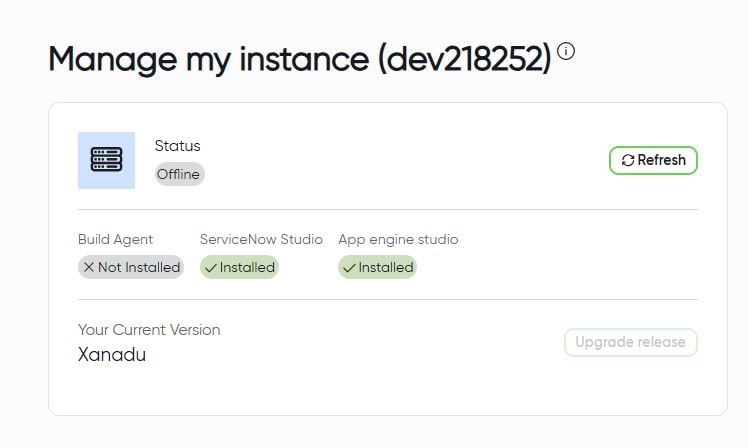The height and width of the screenshot is (448, 748).
Task: Click the dev218252 instance ID in title
Action: (465, 59)
